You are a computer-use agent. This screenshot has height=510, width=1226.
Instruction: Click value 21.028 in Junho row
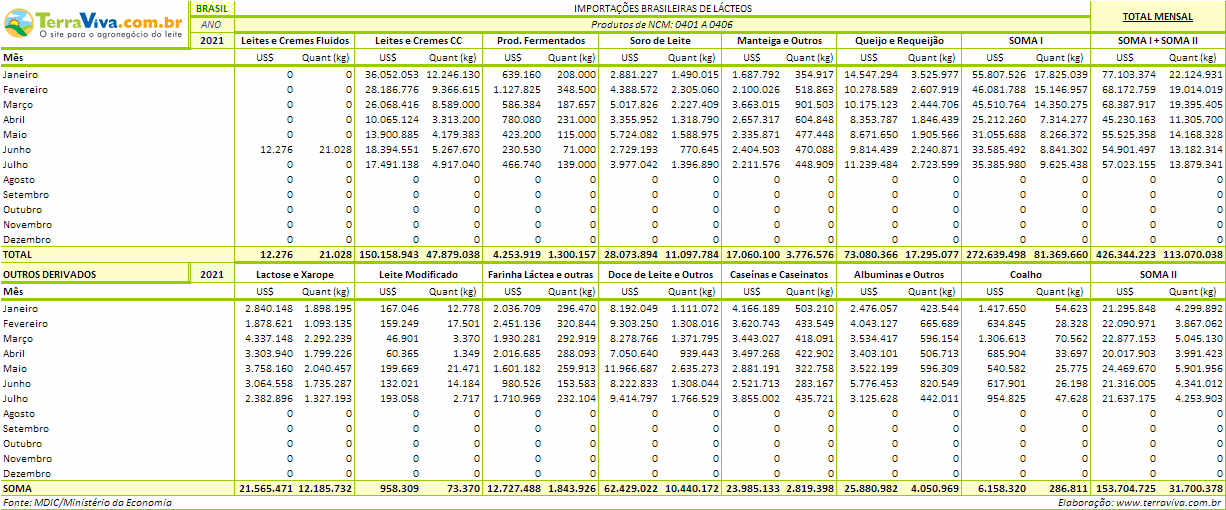(335, 150)
